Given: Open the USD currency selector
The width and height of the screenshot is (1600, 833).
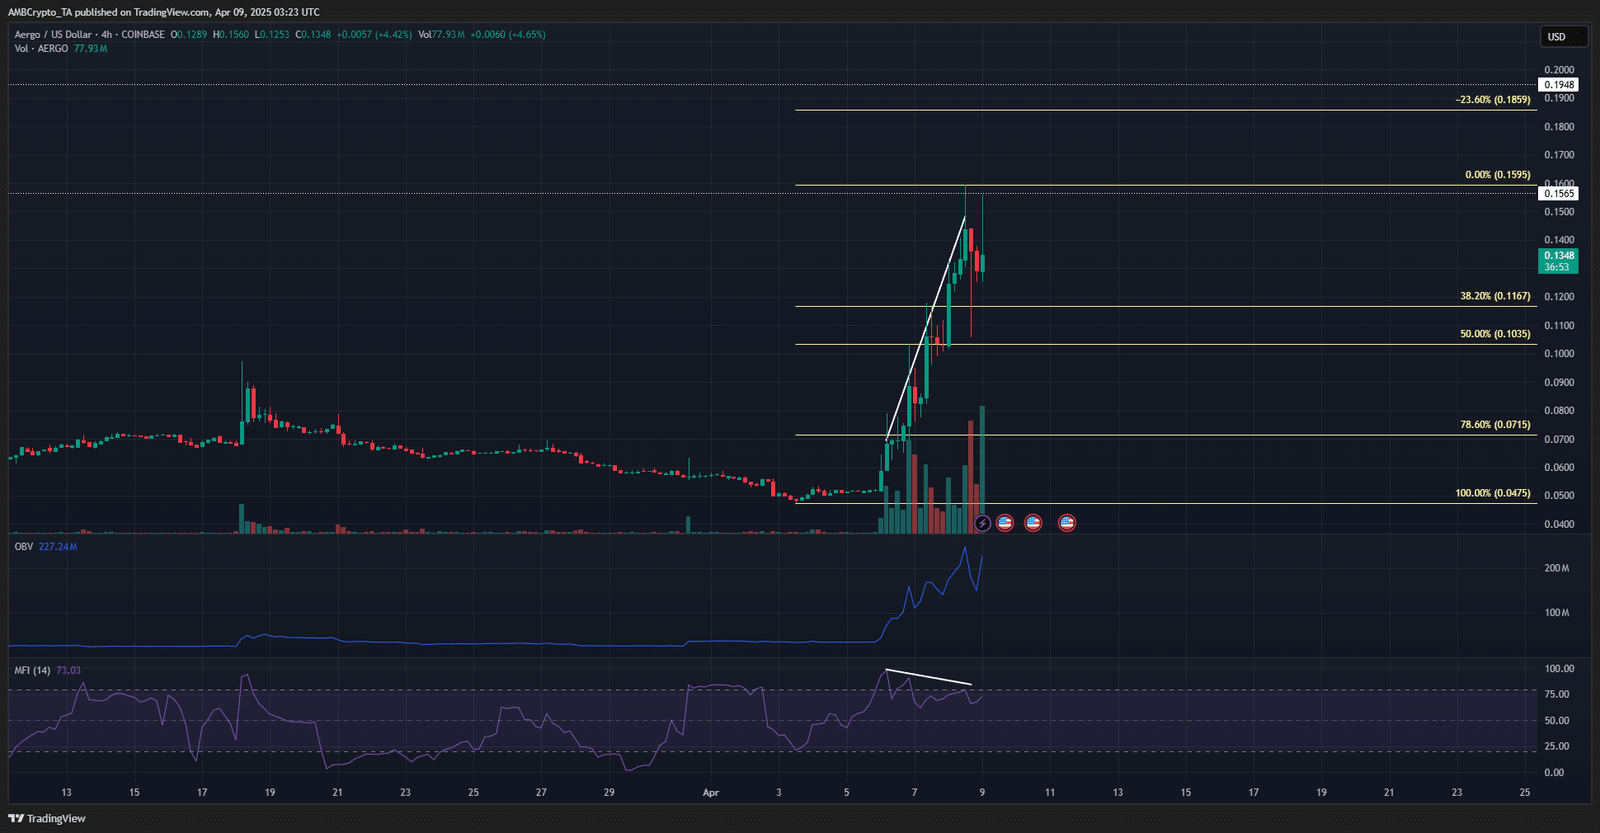Looking at the screenshot, I should point(1562,37).
